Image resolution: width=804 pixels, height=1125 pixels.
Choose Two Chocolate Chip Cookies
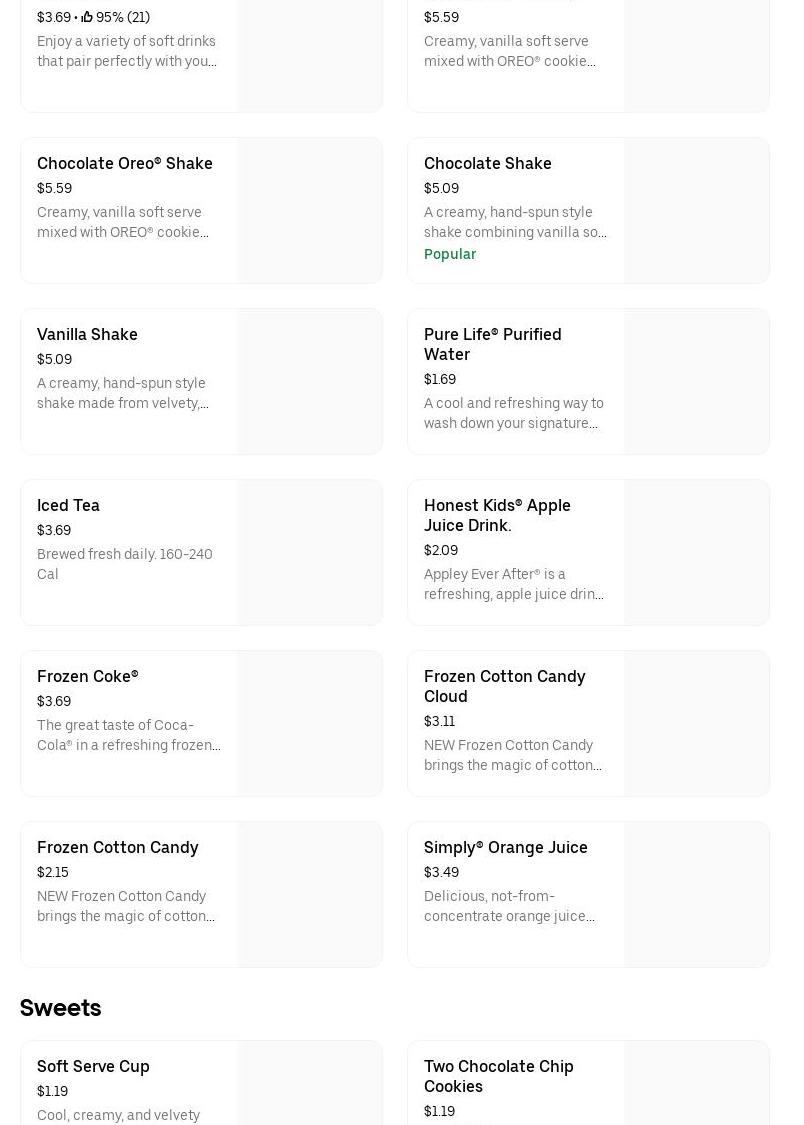point(498,1076)
